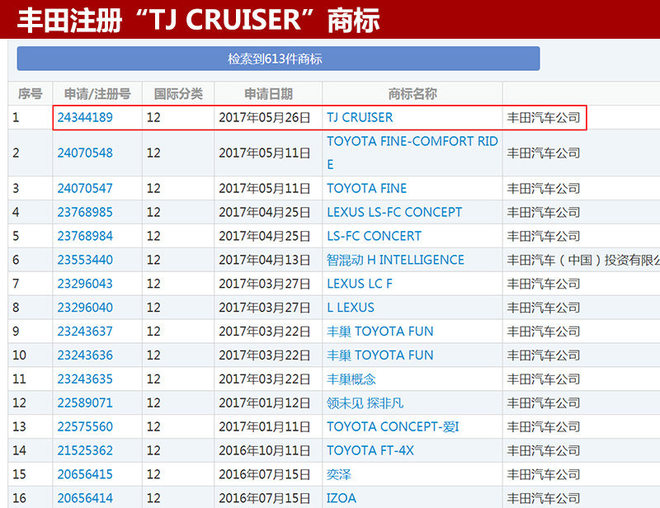Open 奕泽 trademark link
Image resolution: width=660 pixels, height=508 pixels.
click(x=339, y=474)
